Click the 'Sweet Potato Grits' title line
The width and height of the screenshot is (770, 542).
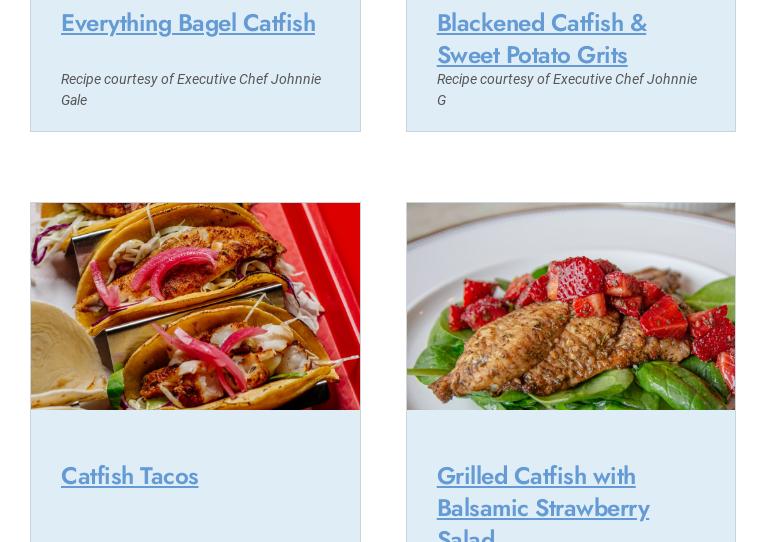coord(532,55)
